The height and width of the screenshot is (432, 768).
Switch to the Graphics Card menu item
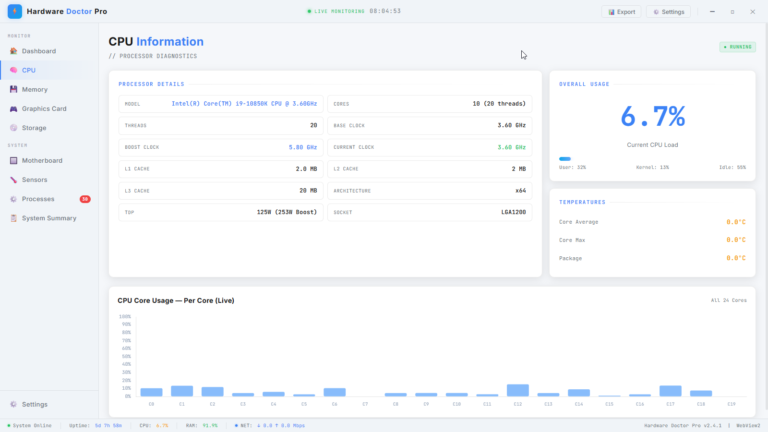(44, 109)
